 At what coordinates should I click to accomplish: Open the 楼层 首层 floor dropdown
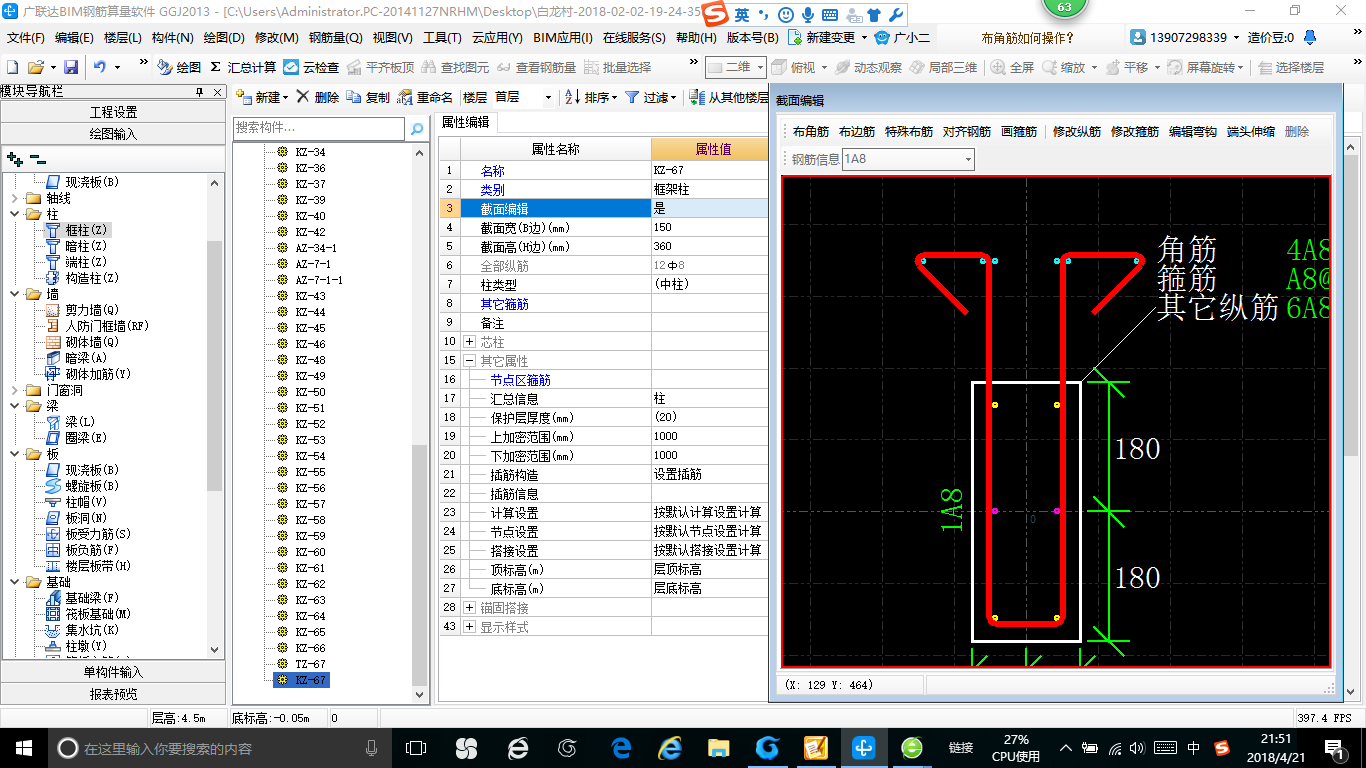pyautogui.click(x=522, y=97)
